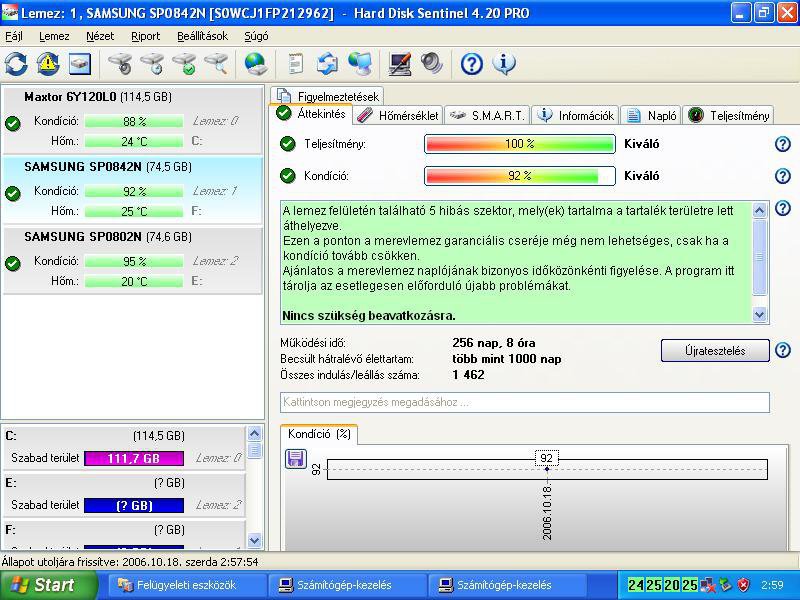This screenshot has height=600, width=800.
Task: Click the disk with stethoscope test icon
Action: [120, 64]
